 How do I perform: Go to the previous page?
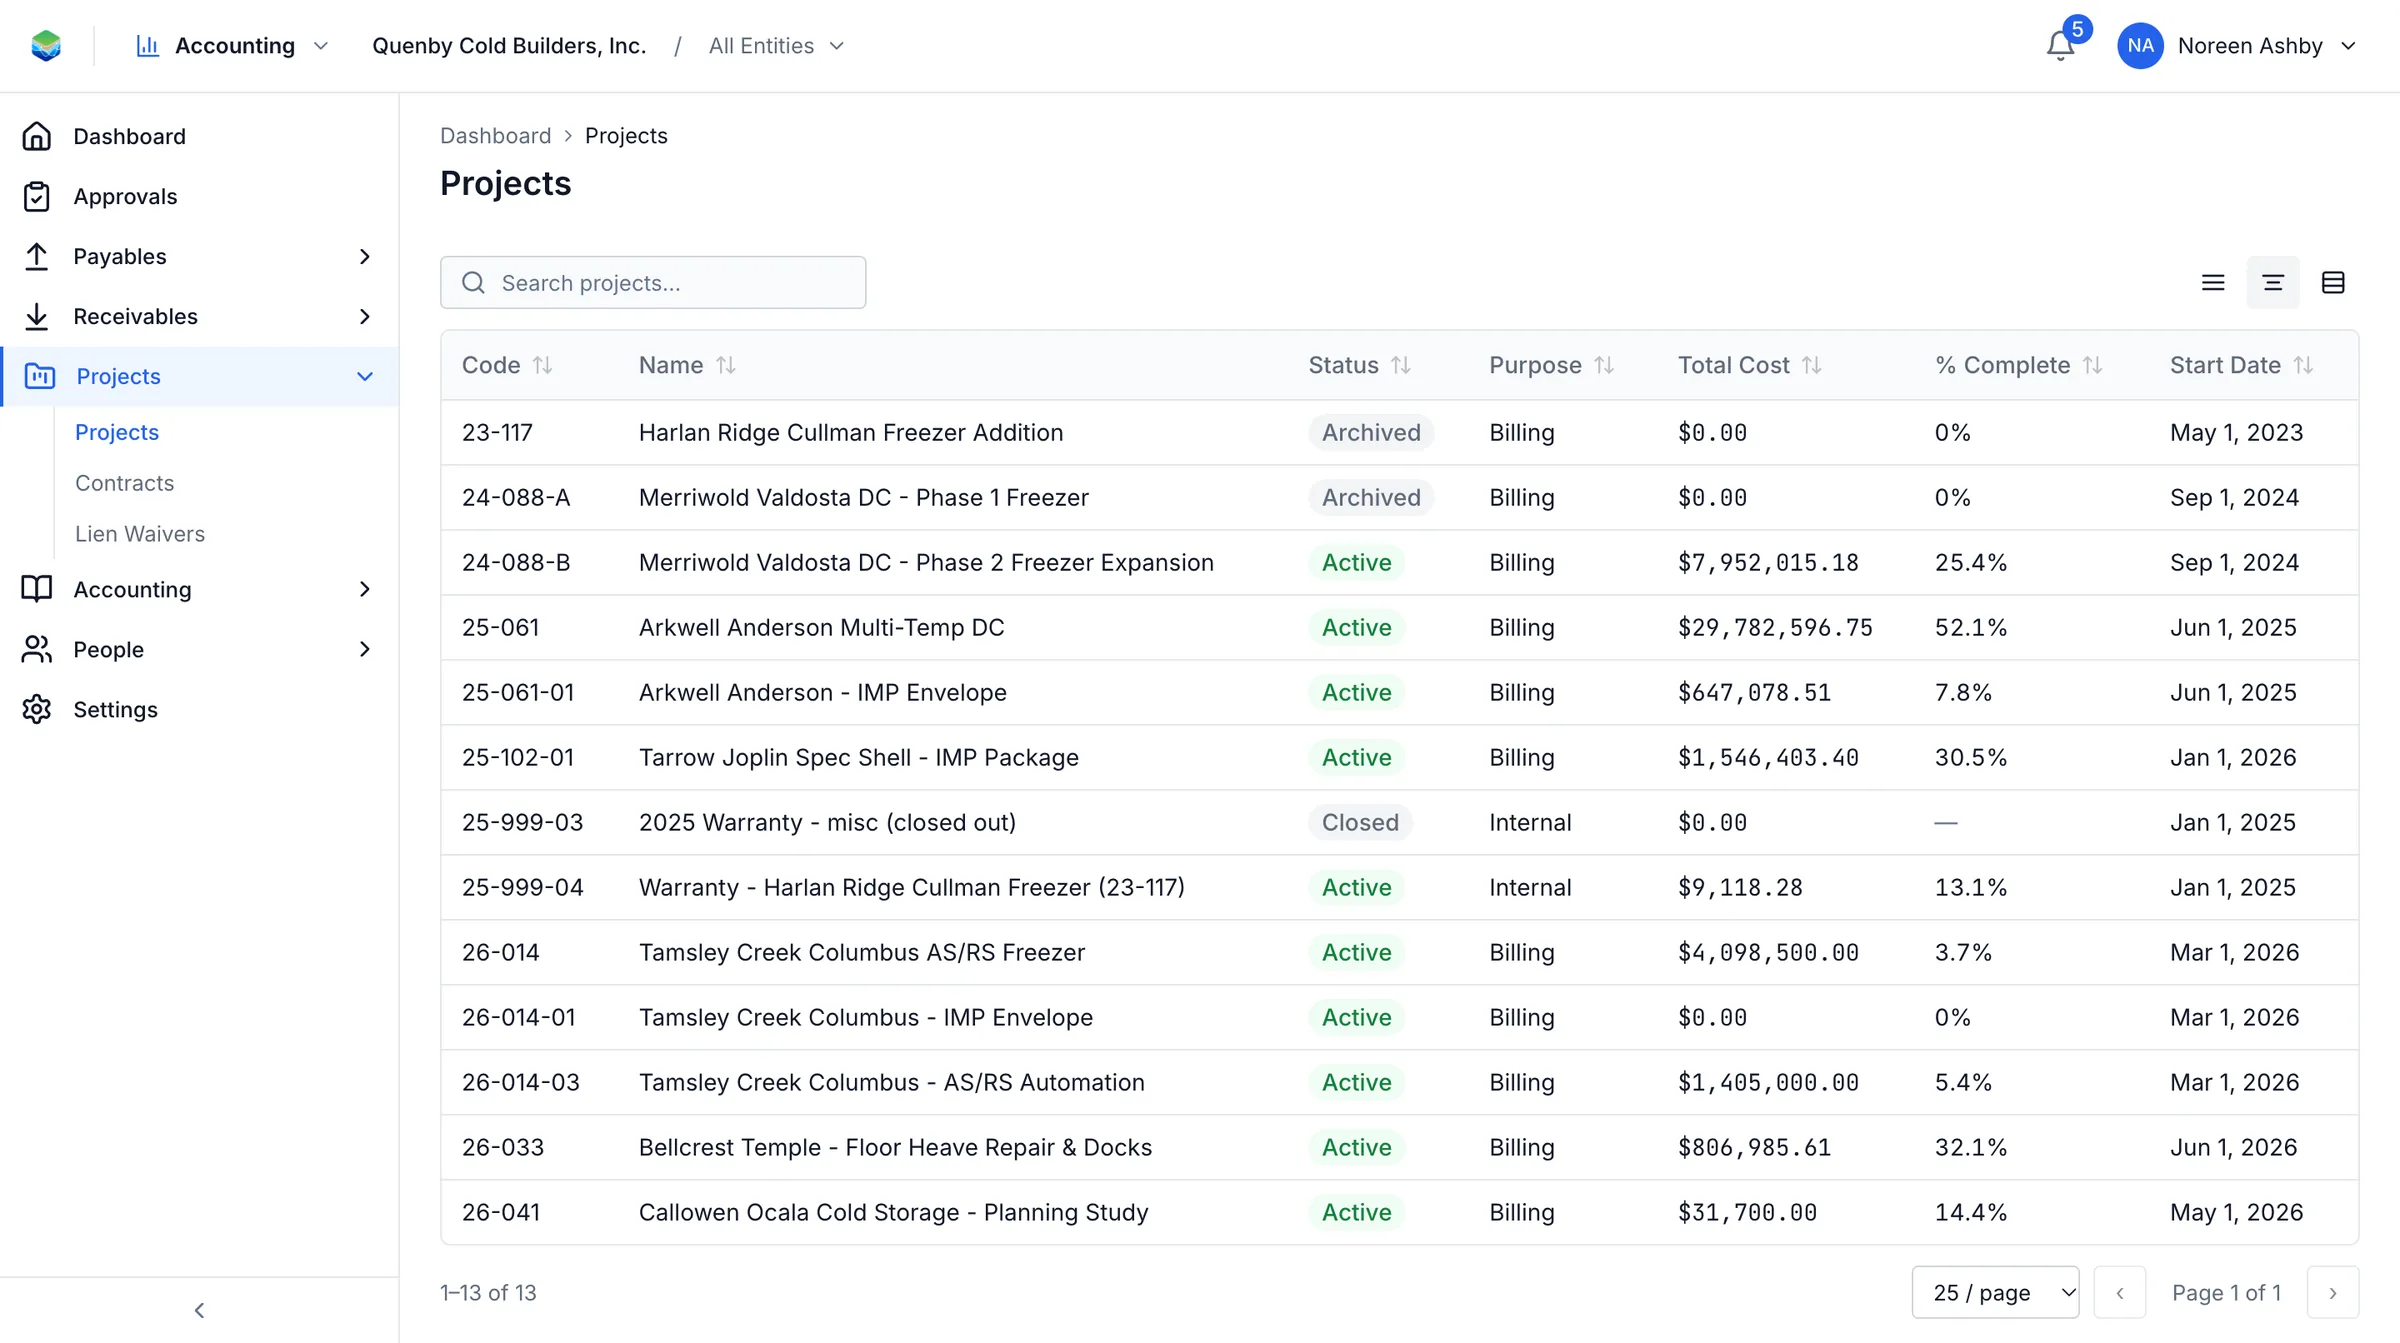2120,1292
